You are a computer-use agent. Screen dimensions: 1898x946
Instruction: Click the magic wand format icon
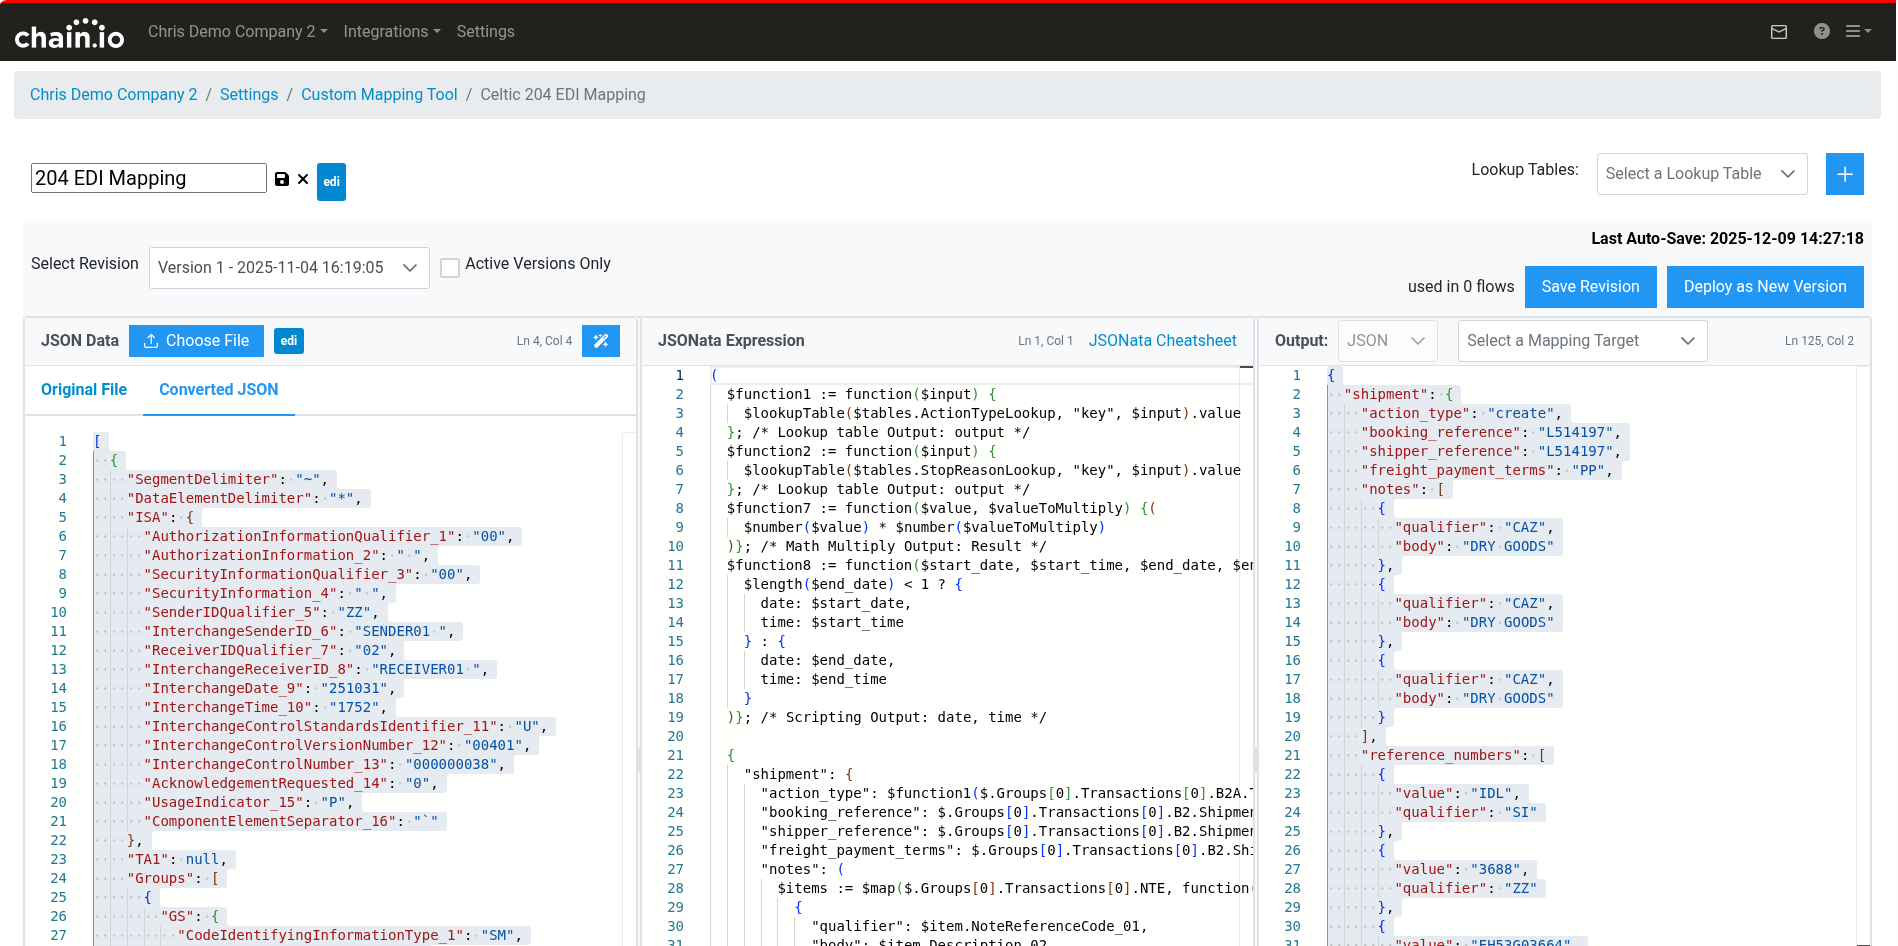point(601,341)
